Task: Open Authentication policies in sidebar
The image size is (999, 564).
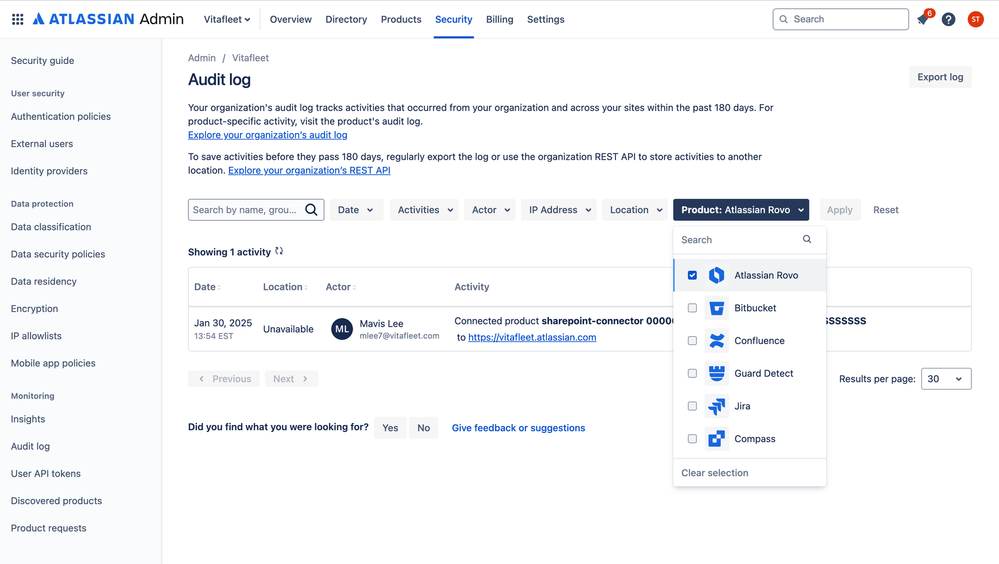Action: click(61, 117)
